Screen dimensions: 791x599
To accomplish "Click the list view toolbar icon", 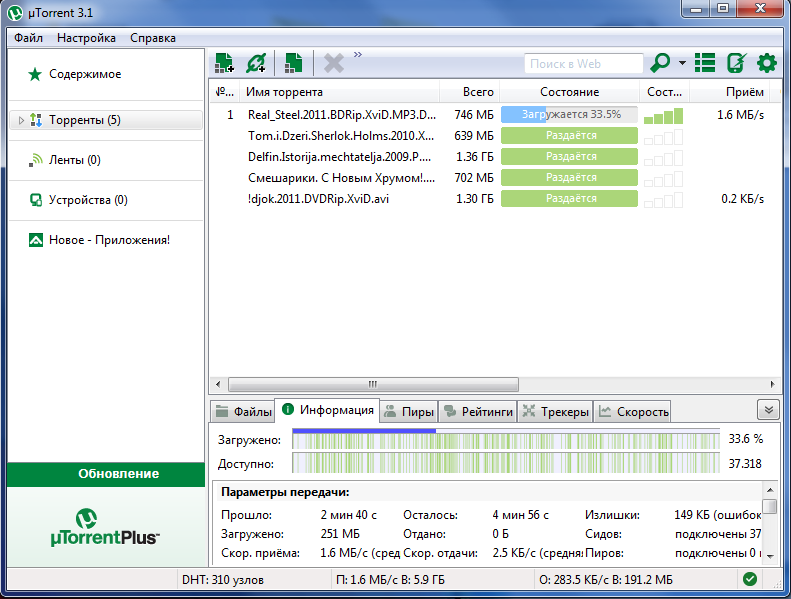I will 705,63.
